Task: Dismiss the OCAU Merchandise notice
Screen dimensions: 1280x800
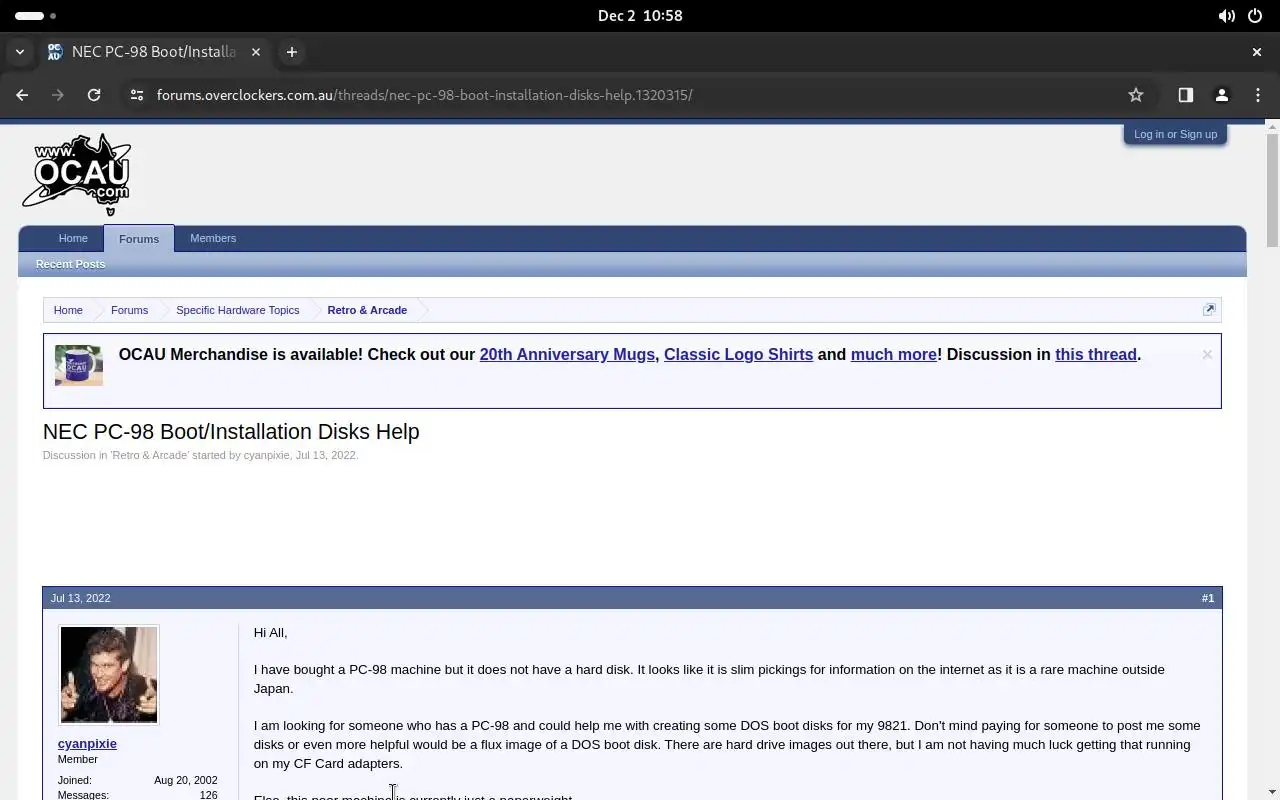Action: [1207, 354]
